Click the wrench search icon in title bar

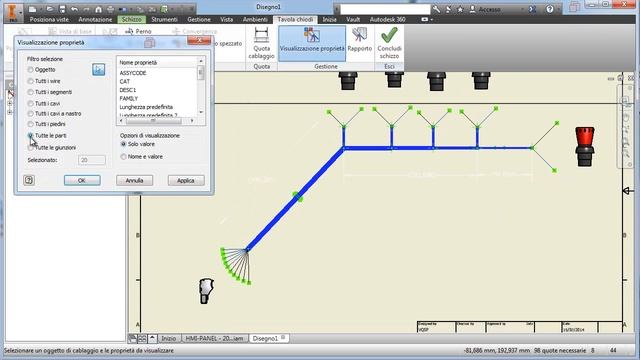click(436, 9)
